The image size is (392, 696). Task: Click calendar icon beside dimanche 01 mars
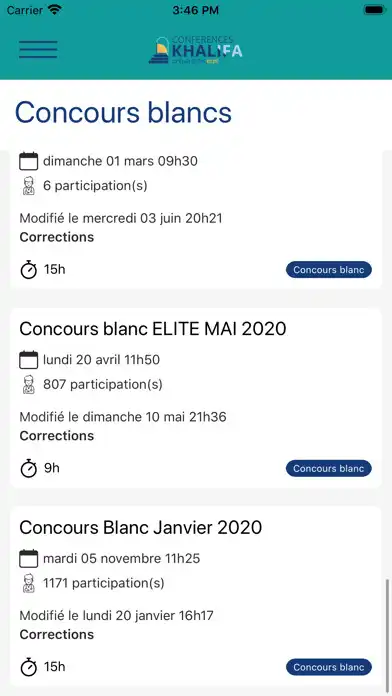coord(29,161)
